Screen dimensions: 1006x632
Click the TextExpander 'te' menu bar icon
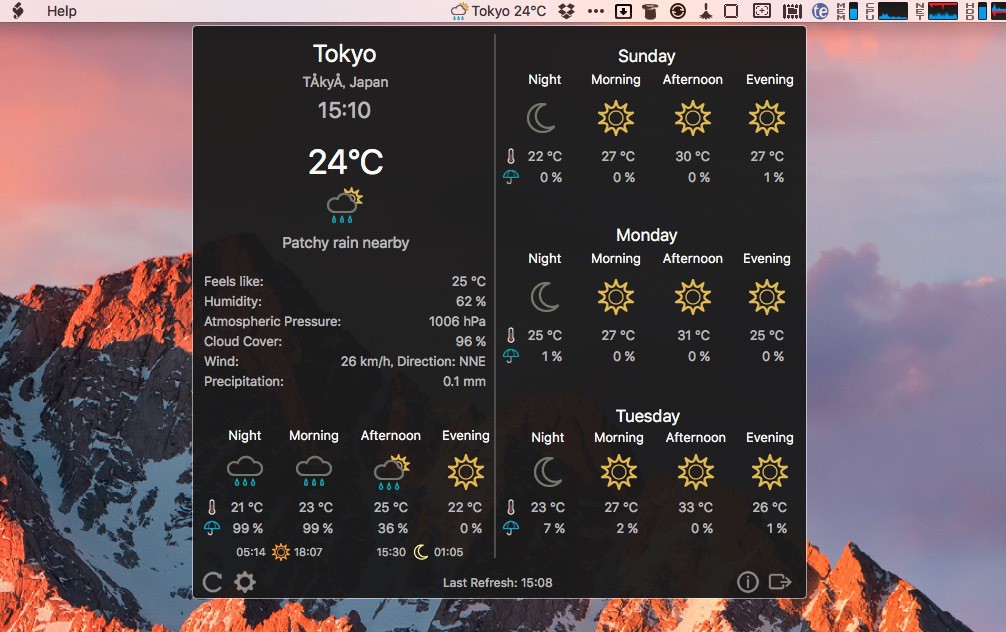click(820, 11)
